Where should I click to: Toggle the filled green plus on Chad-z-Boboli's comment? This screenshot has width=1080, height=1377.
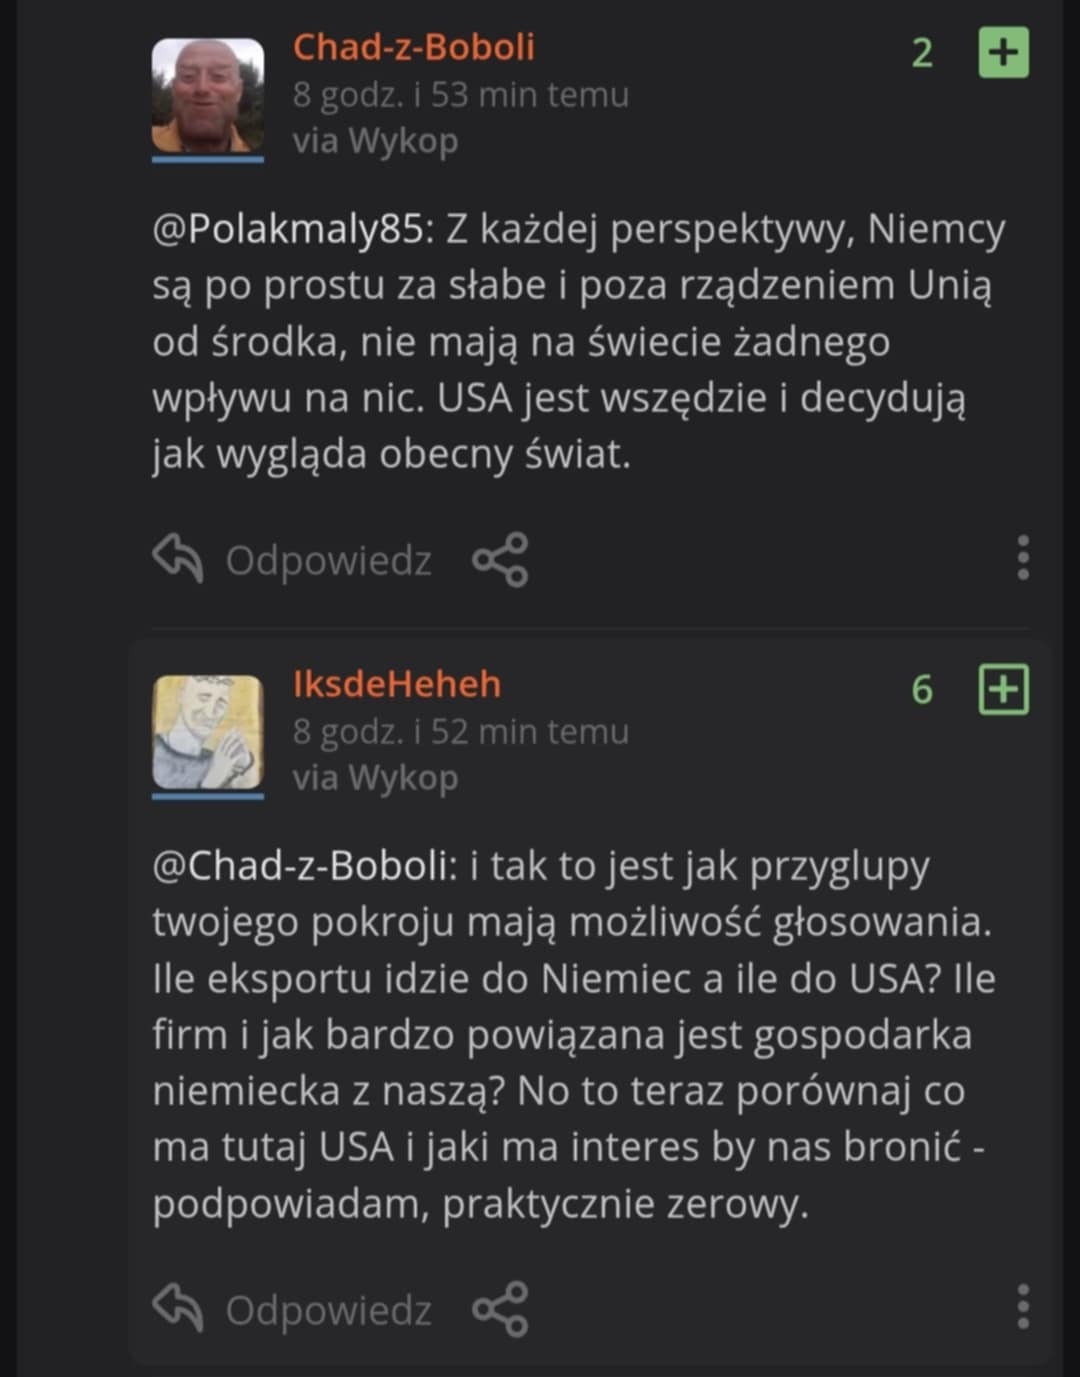pyautogui.click(x=1003, y=53)
